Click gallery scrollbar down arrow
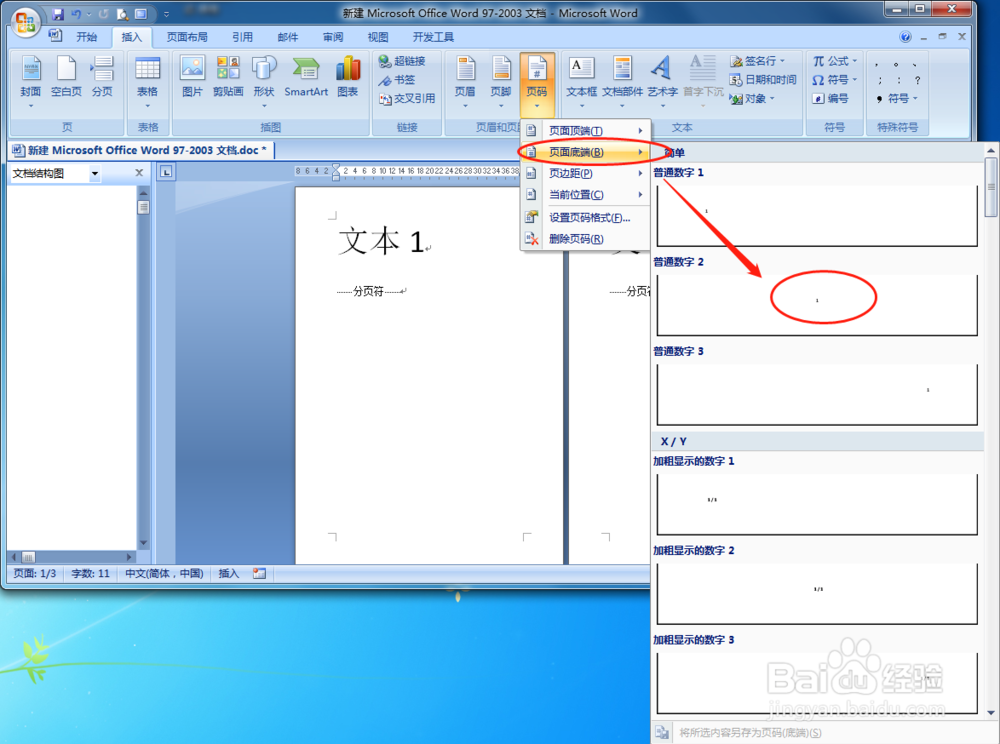The width and height of the screenshot is (1000, 744). [990, 712]
